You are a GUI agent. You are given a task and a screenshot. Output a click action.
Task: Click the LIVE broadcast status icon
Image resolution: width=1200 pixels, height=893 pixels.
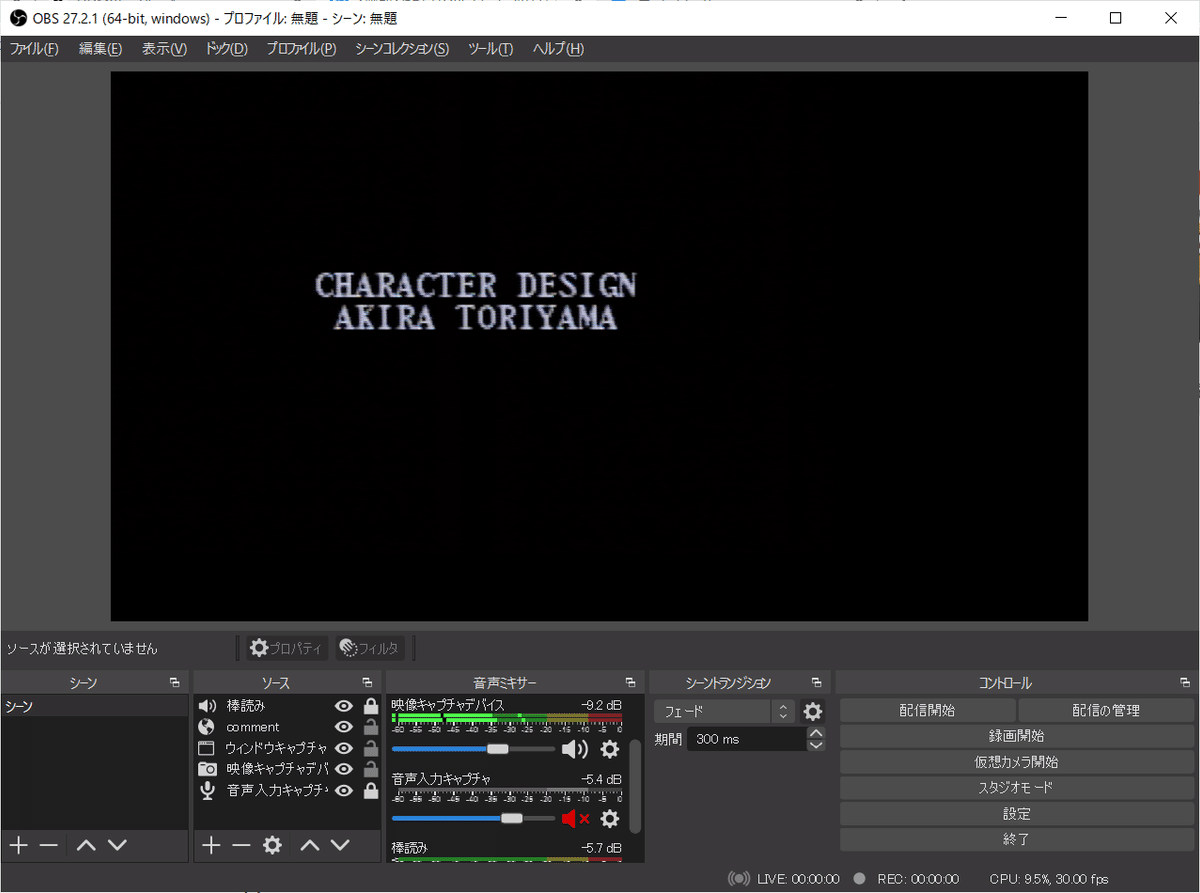tap(739, 879)
